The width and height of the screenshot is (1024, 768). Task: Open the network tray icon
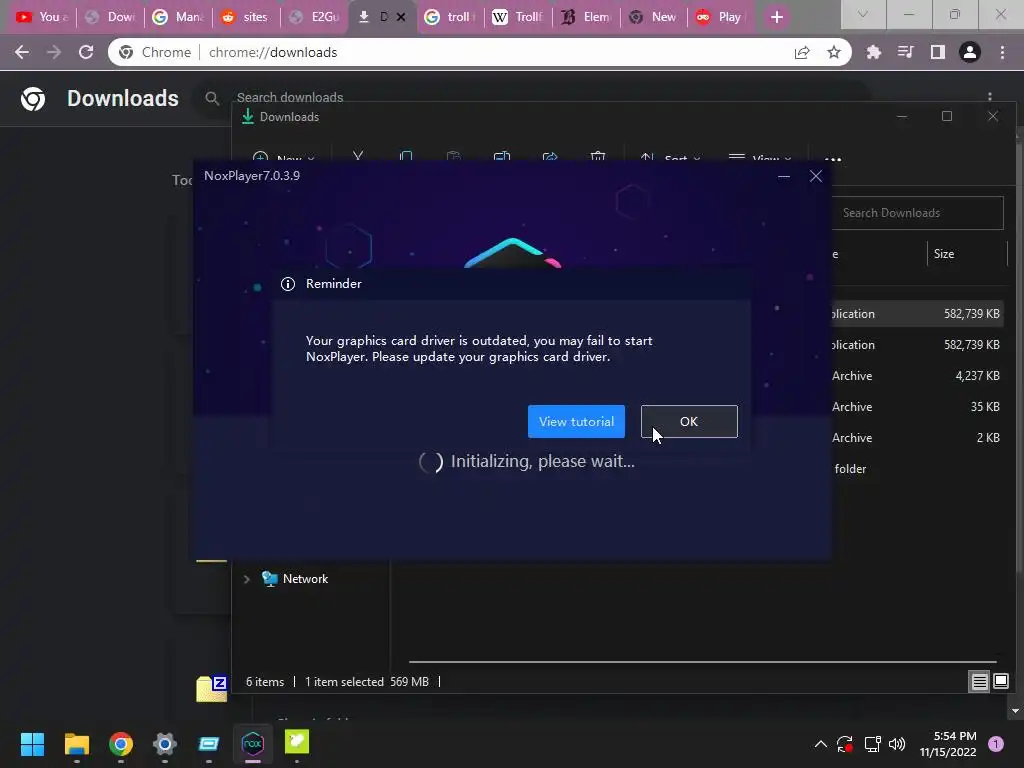(x=872, y=744)
